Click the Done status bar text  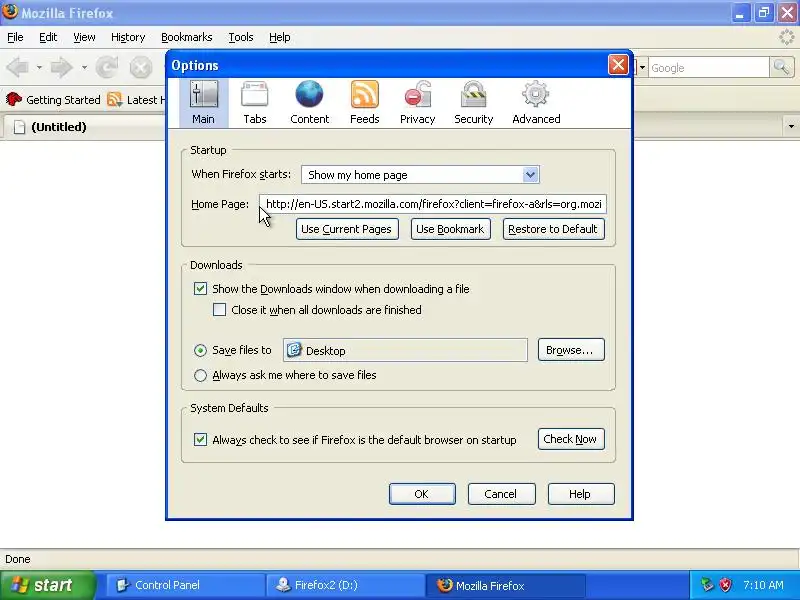click(x=18, y=559)
